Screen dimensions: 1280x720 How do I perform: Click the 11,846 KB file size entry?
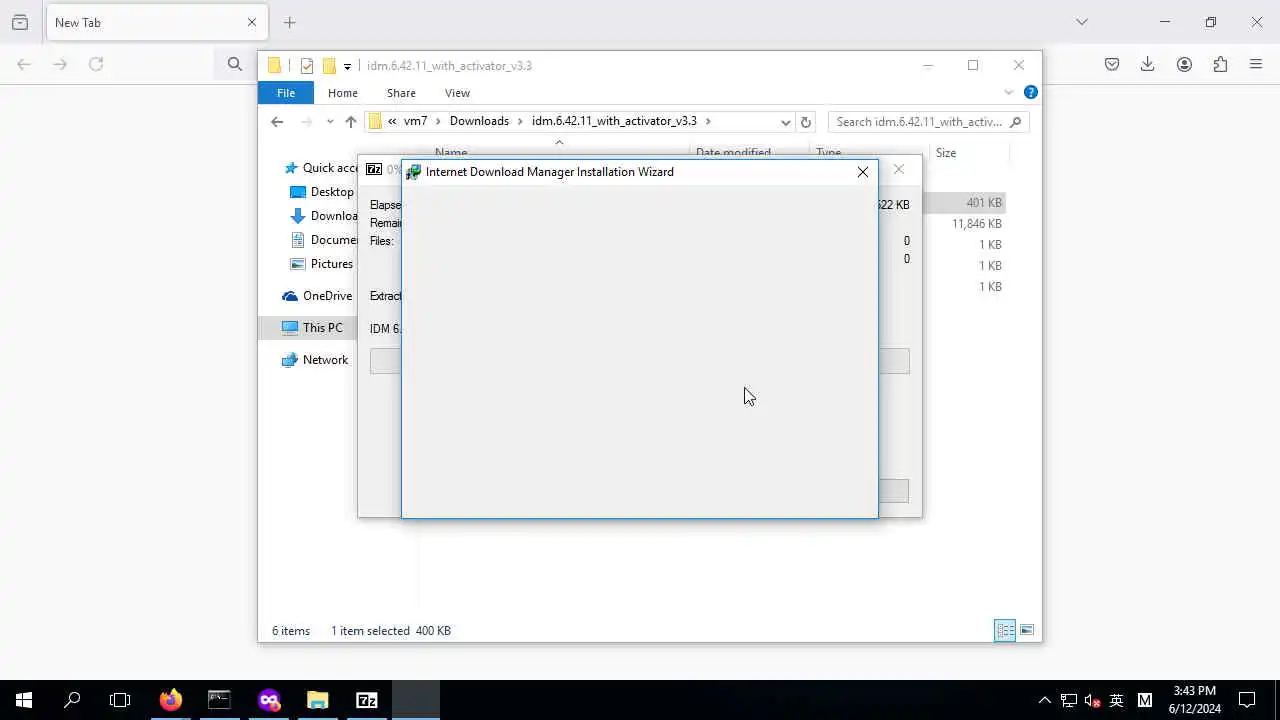[x=977, y=224]
